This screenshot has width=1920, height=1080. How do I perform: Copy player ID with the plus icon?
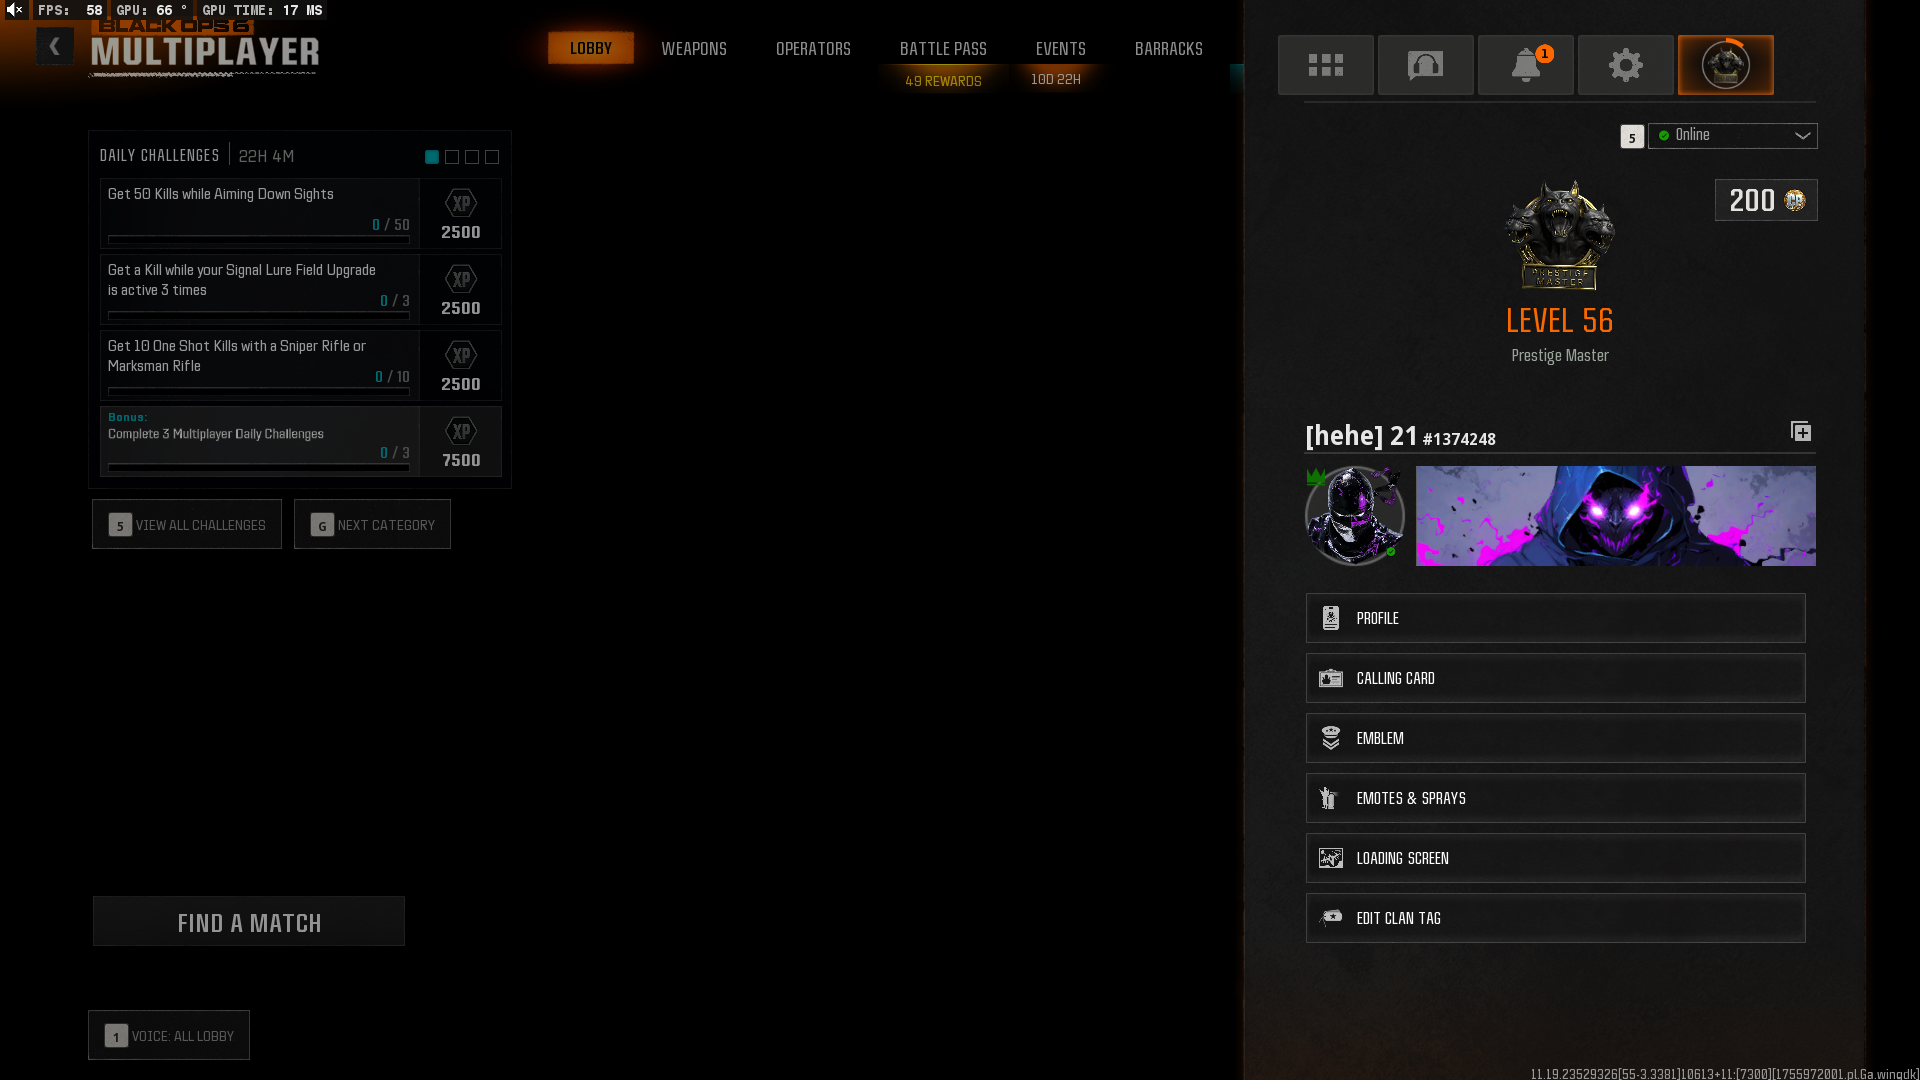(x=1801, y=431)
